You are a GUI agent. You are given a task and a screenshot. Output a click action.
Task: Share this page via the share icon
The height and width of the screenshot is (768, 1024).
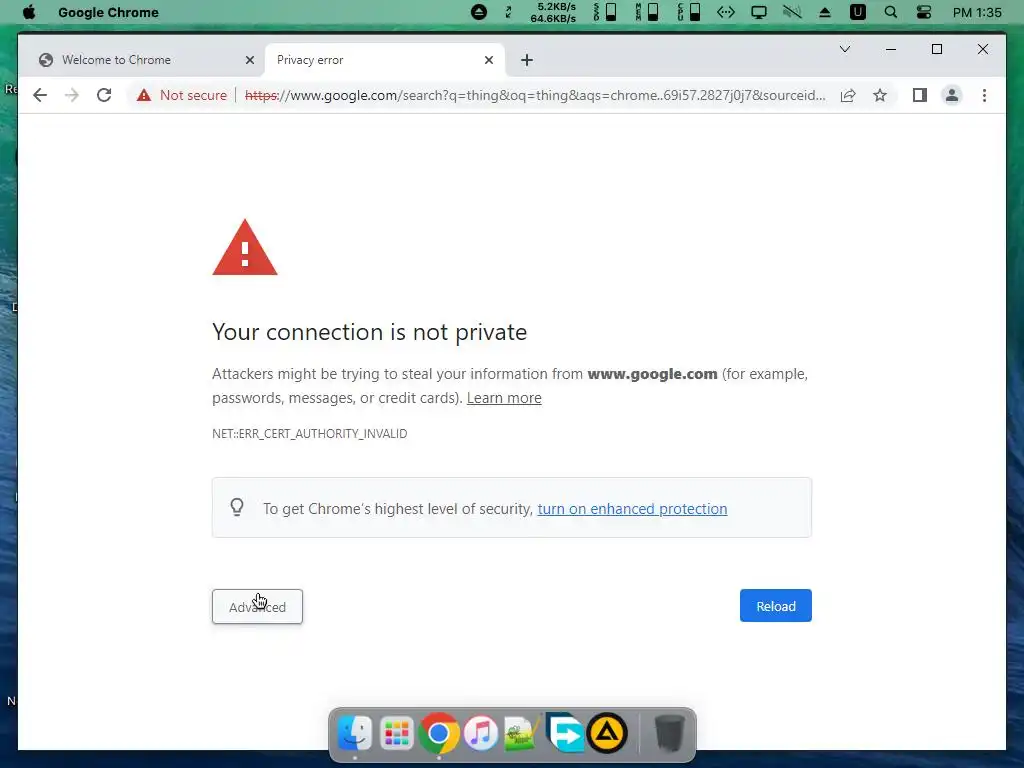[x=848, y=95]
